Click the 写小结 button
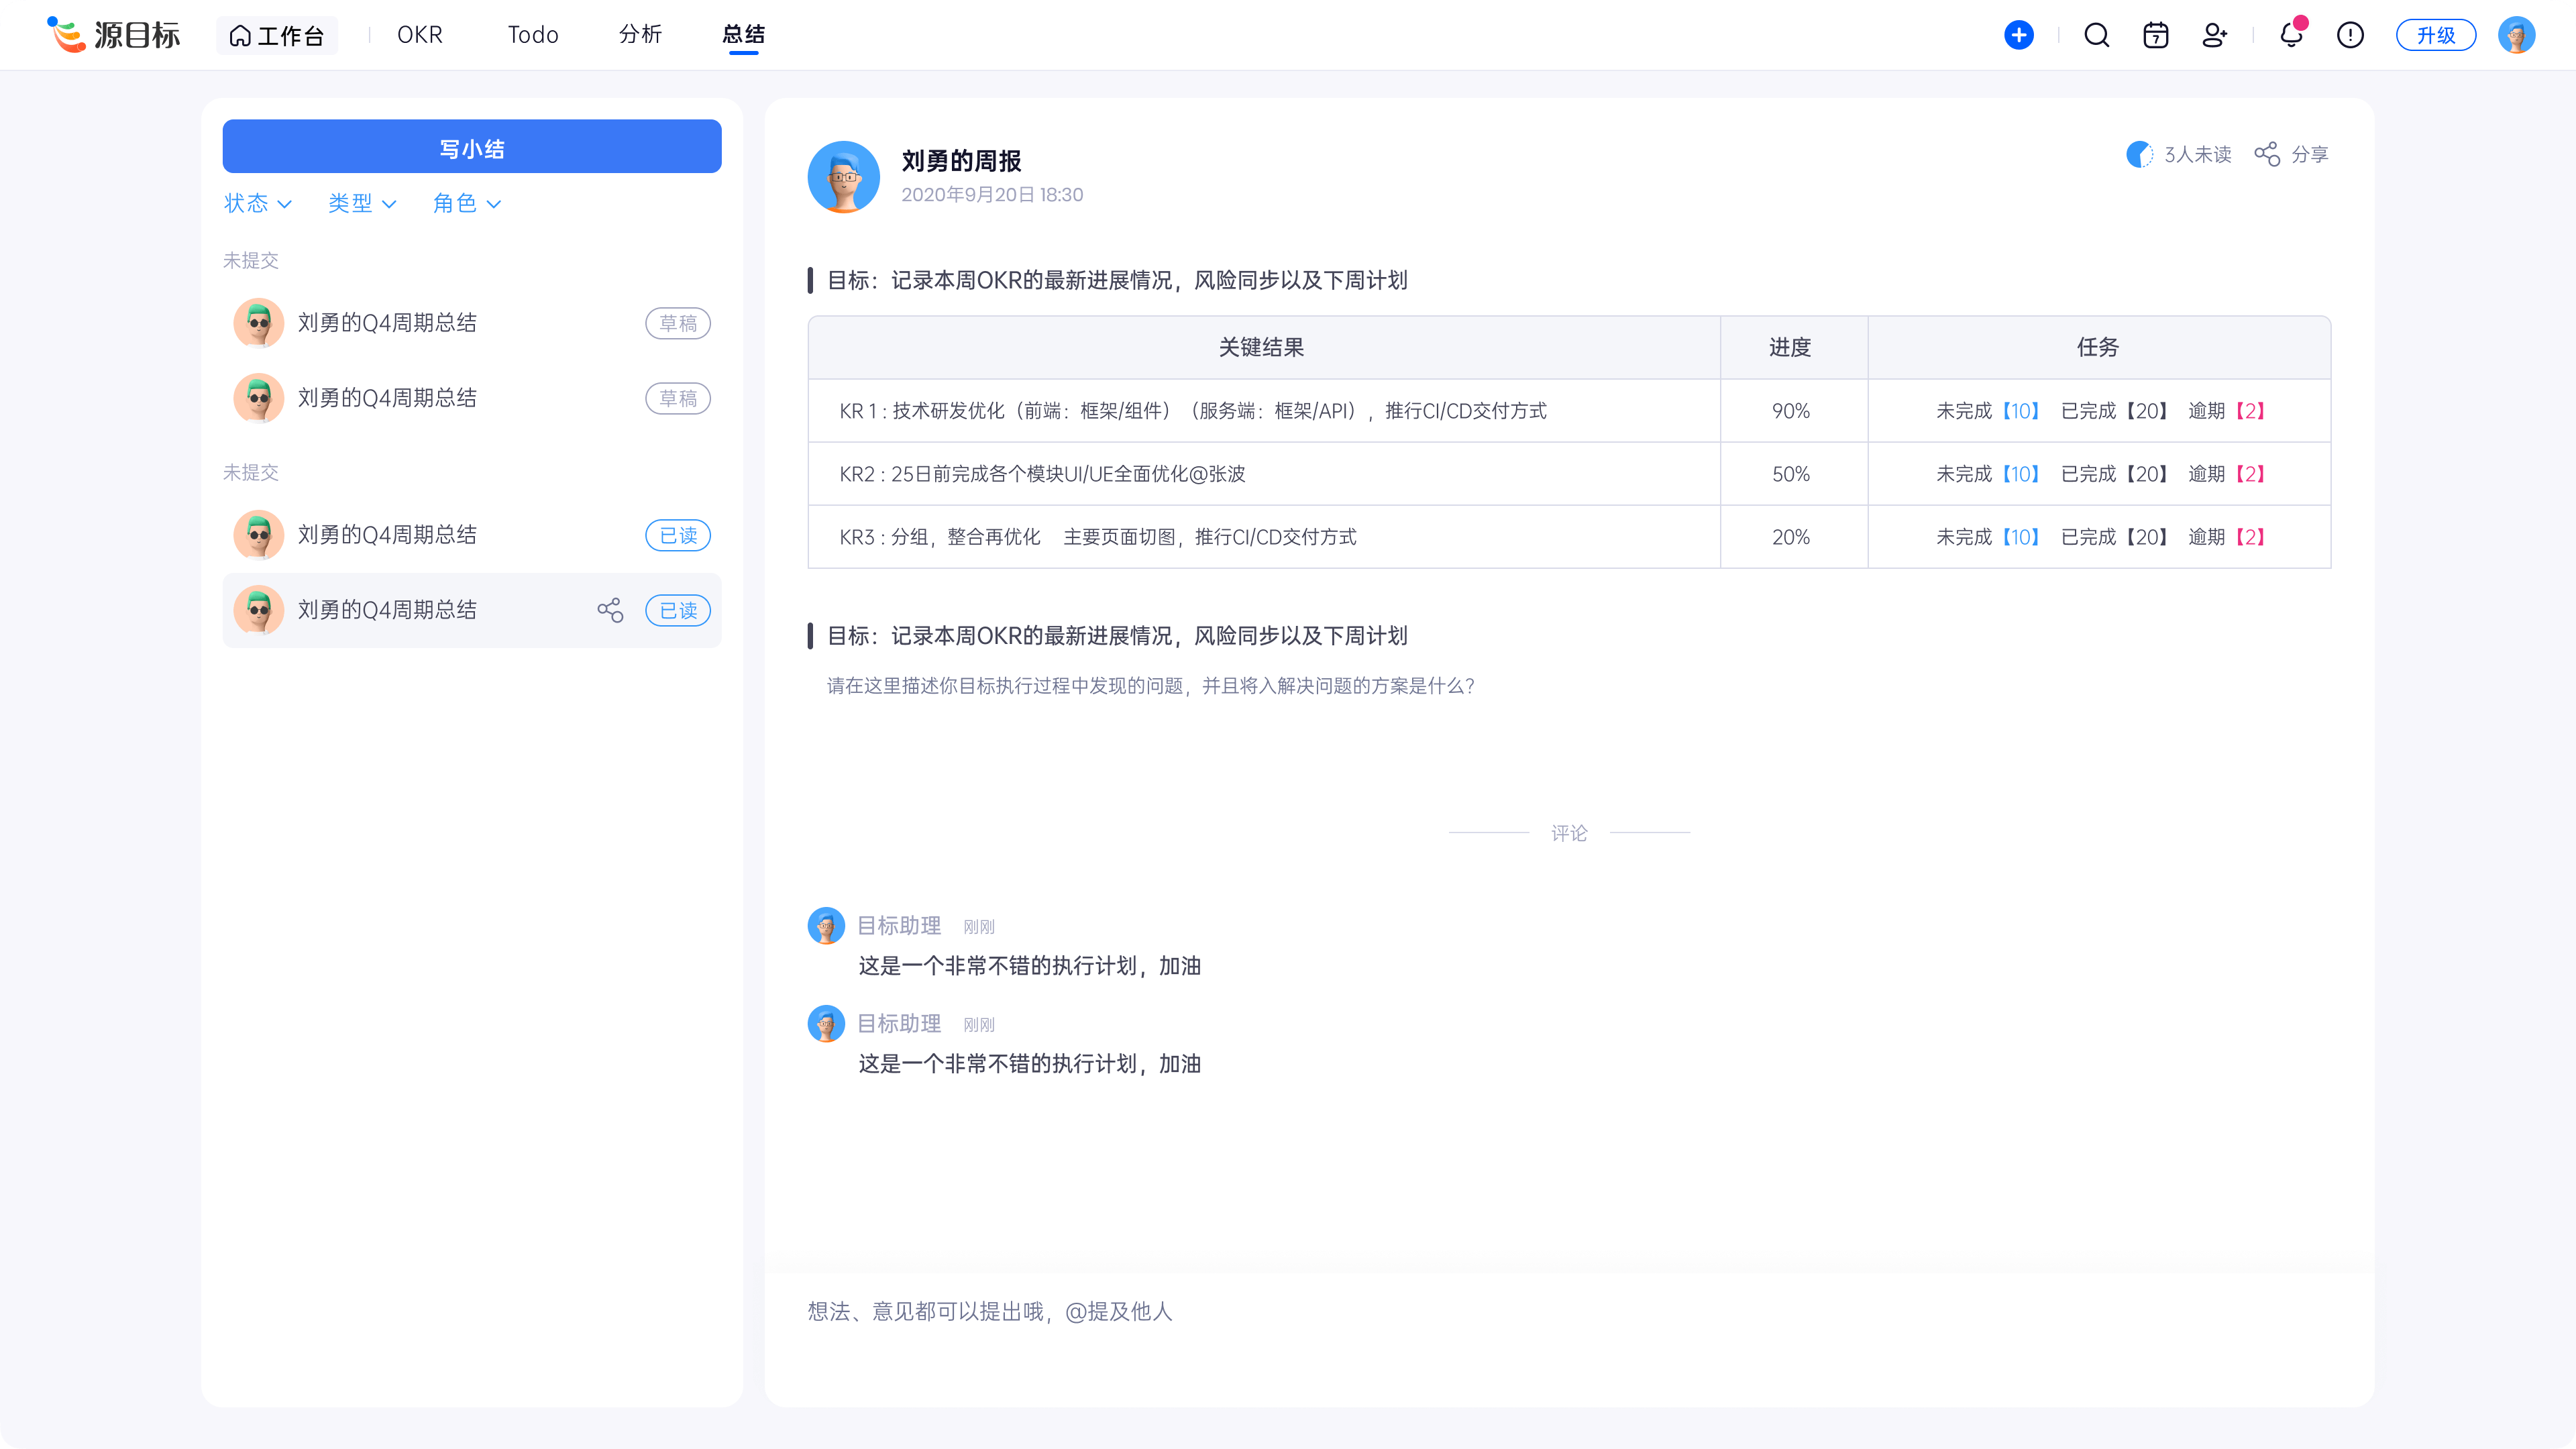The height and width of the screenshot is (1449, 2576). tap(472, 147)
